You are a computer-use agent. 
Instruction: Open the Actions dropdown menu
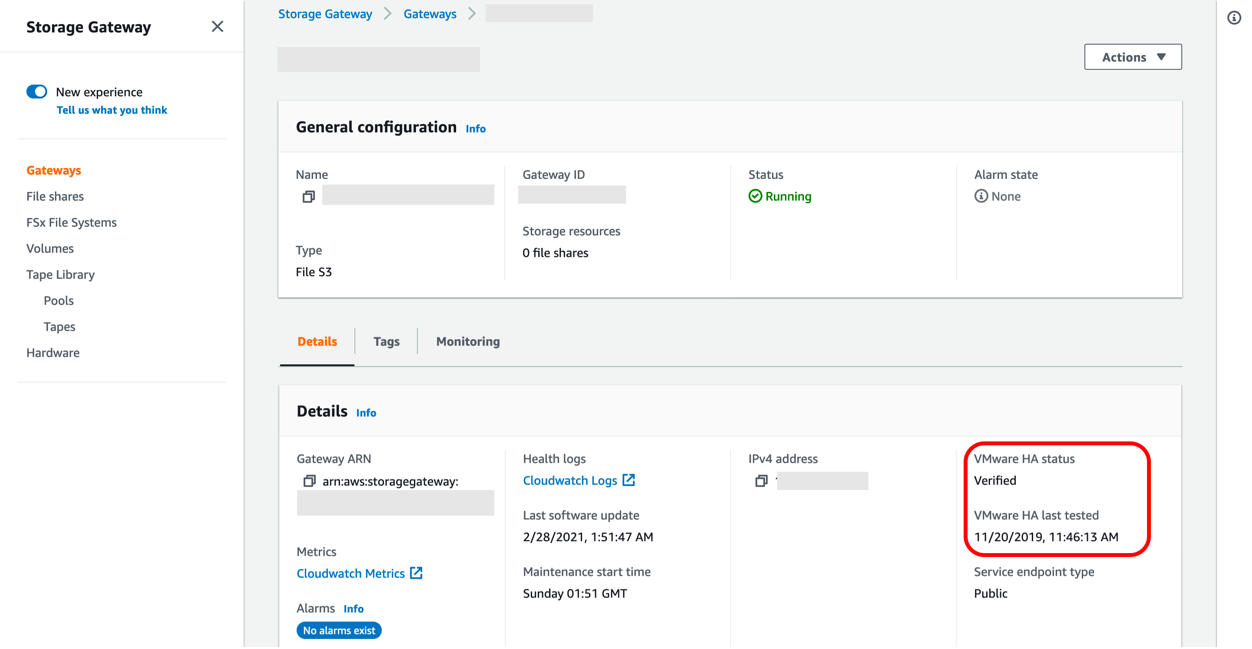pos(1132,56)
